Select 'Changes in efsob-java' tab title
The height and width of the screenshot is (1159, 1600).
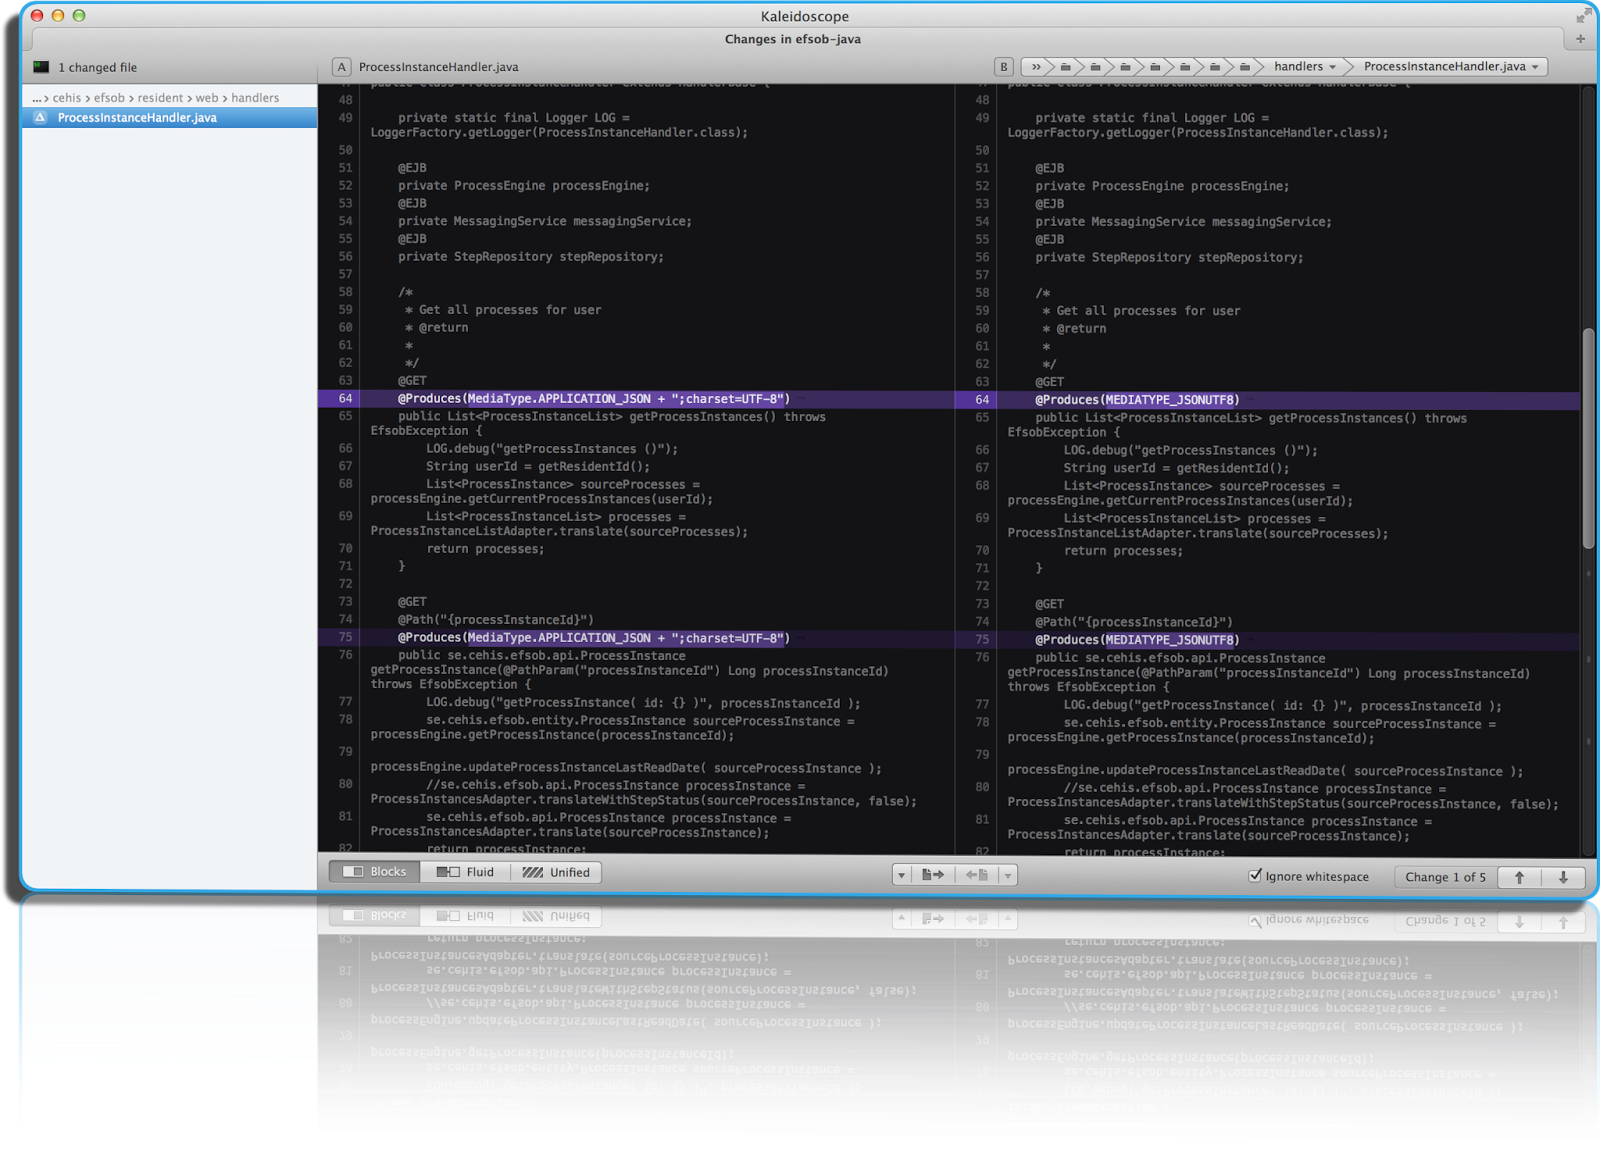coord(792,39)
